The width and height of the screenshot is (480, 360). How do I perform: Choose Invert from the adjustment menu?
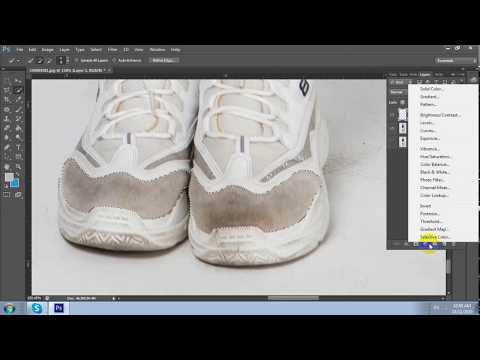click(426, 206)
